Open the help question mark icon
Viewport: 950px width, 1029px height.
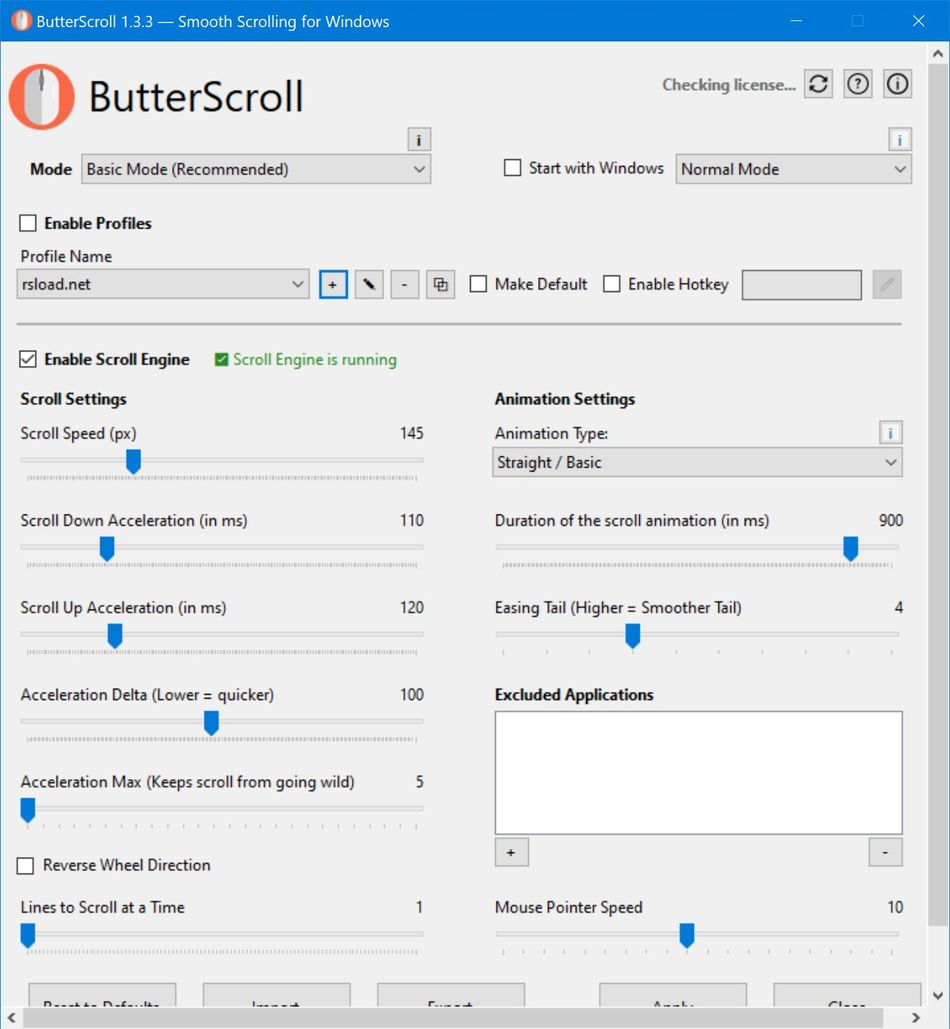(x=857, y=84)
